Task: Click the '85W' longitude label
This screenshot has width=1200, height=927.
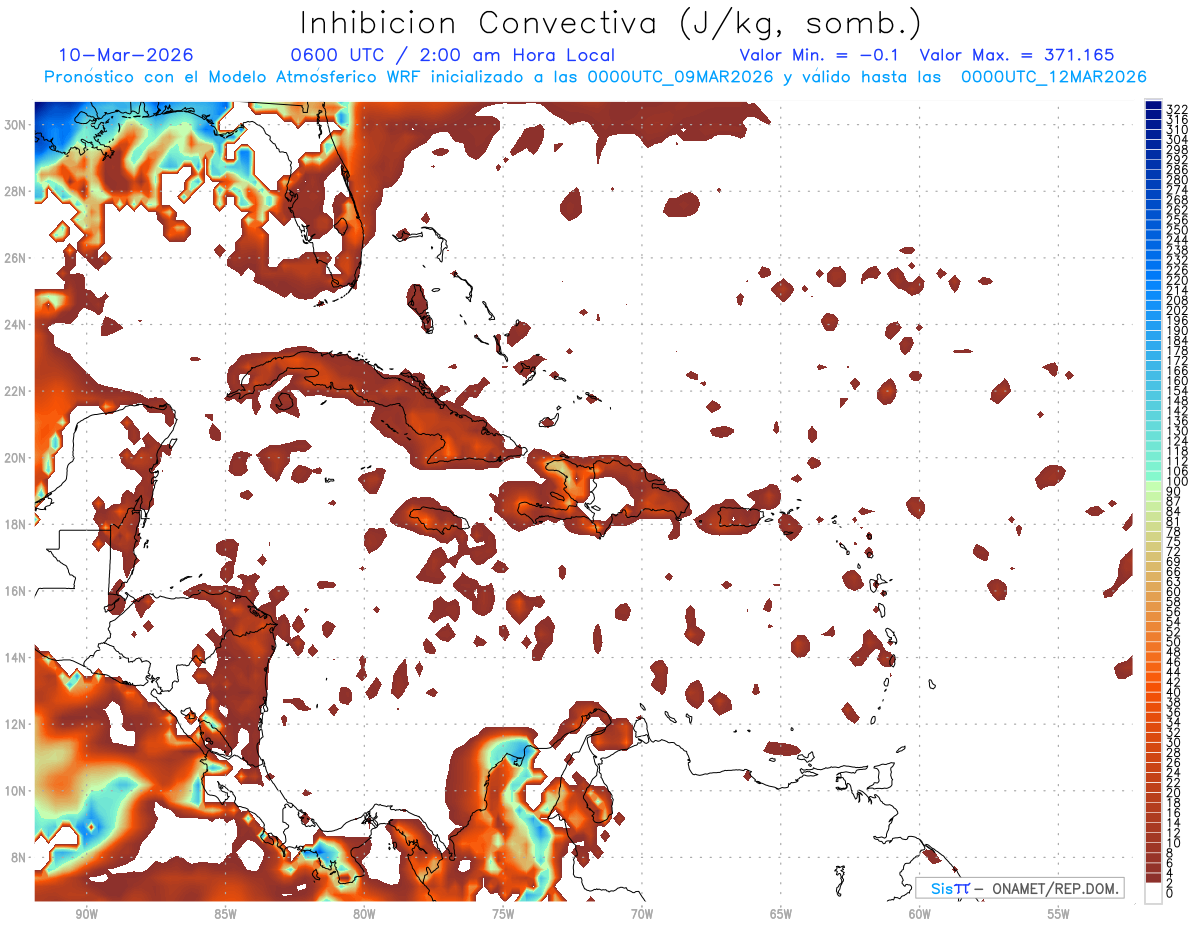Action: [x=225, y=914]
